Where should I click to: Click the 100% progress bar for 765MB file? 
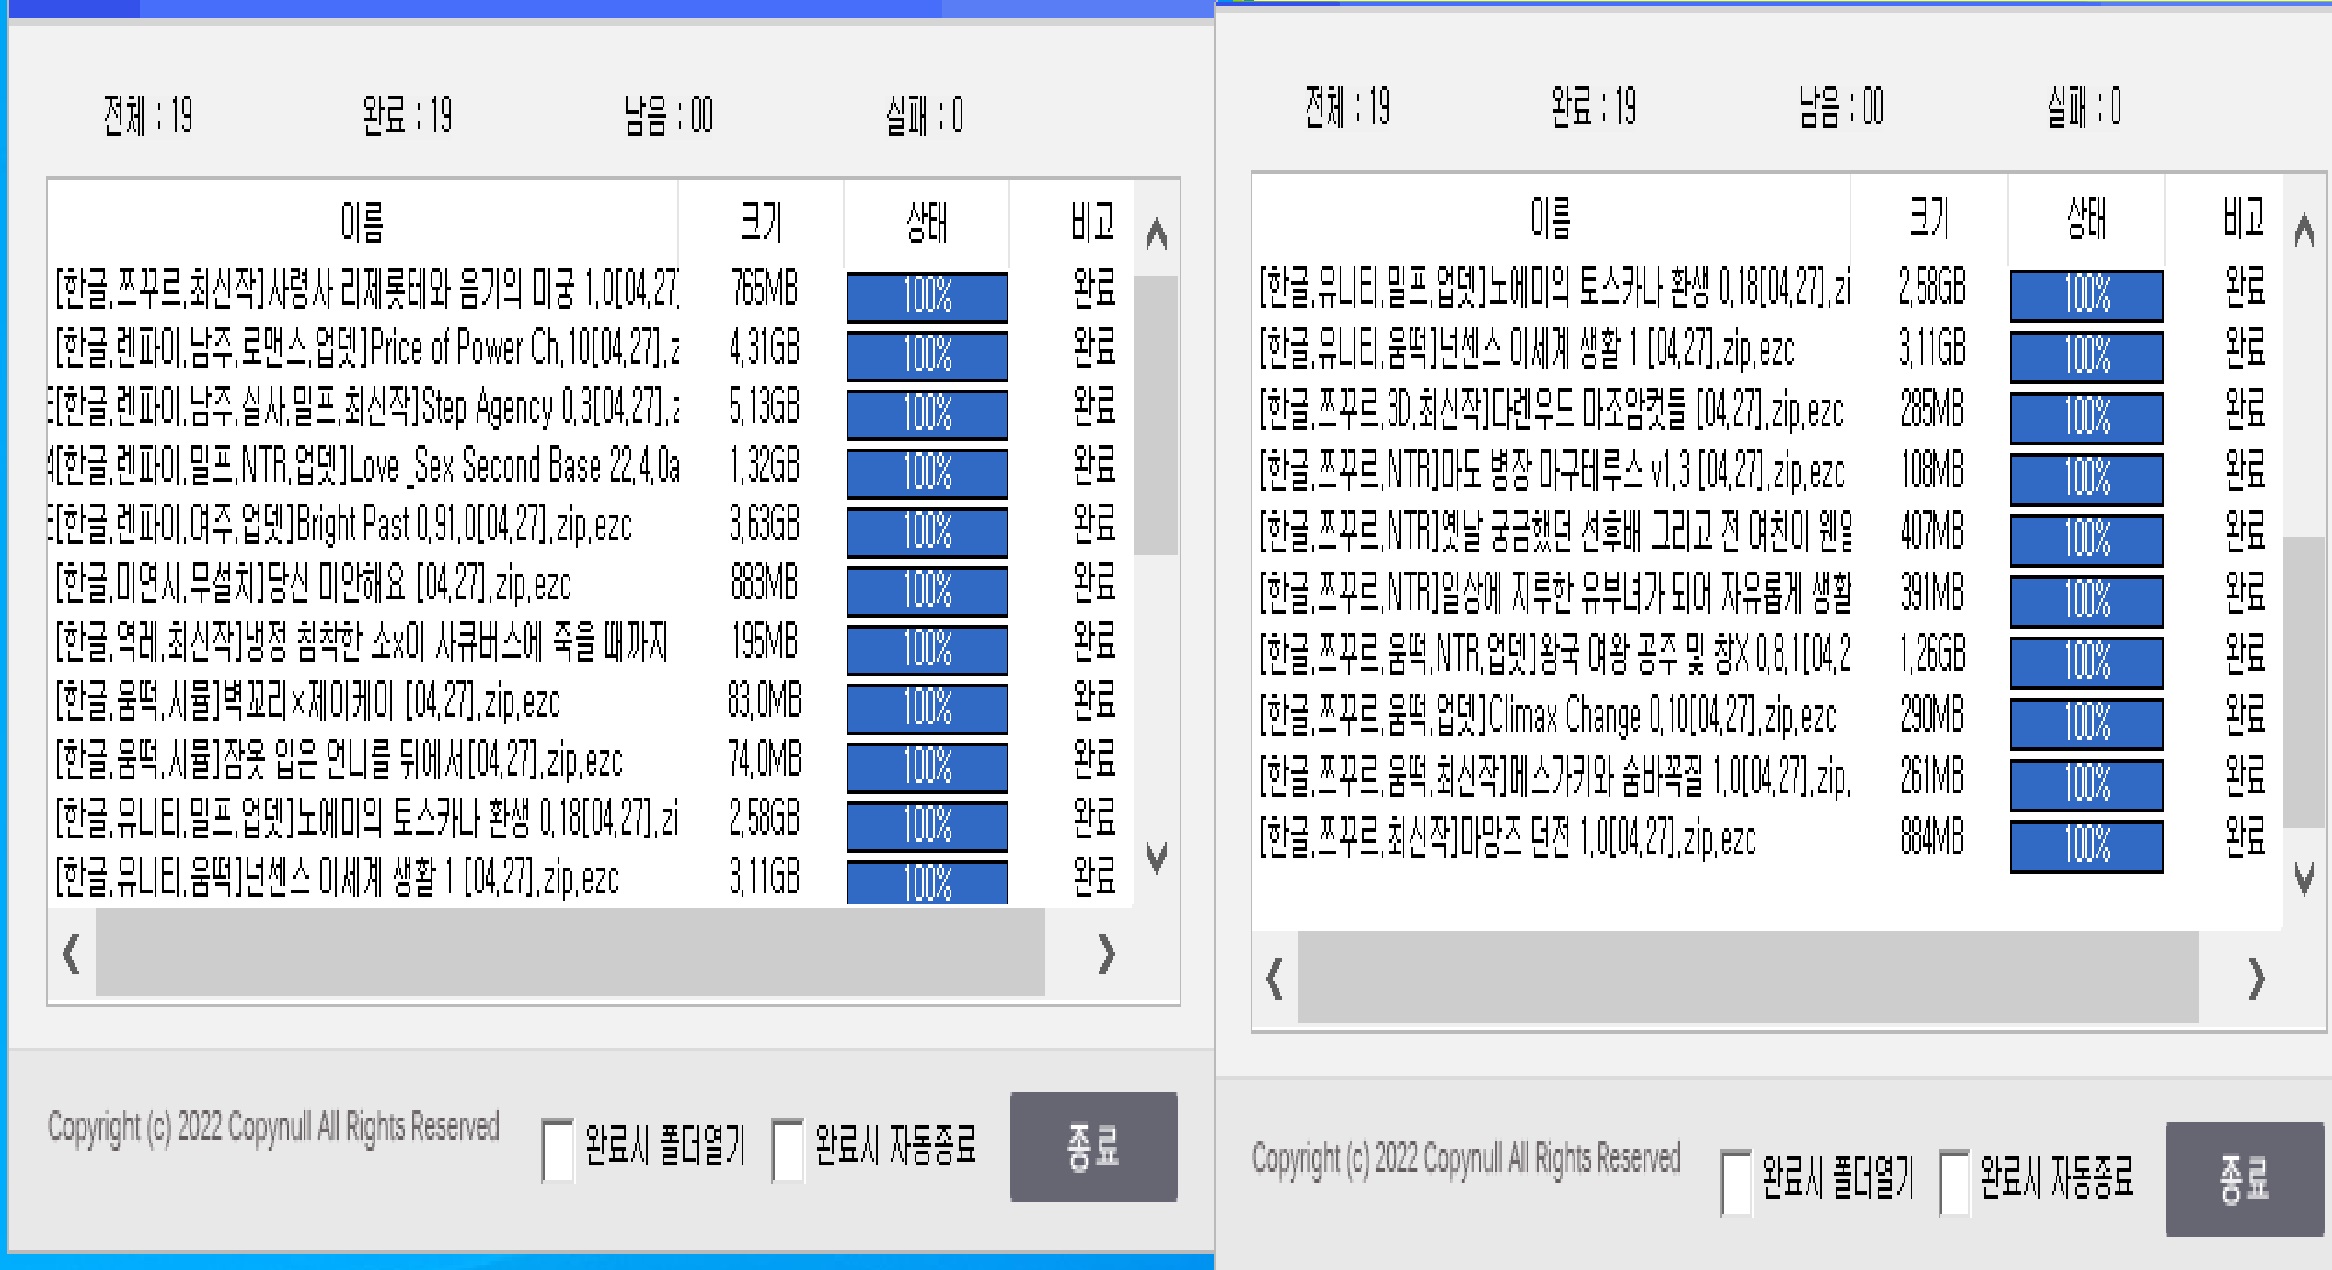(x=926, y=296)
